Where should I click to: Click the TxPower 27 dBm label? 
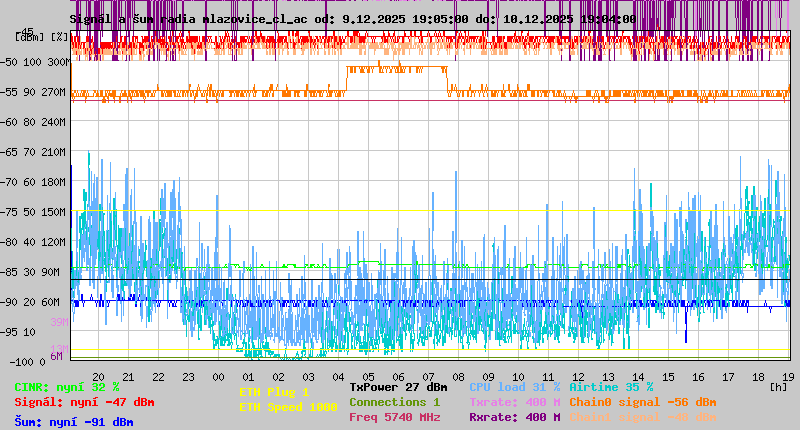click(398, 387)
